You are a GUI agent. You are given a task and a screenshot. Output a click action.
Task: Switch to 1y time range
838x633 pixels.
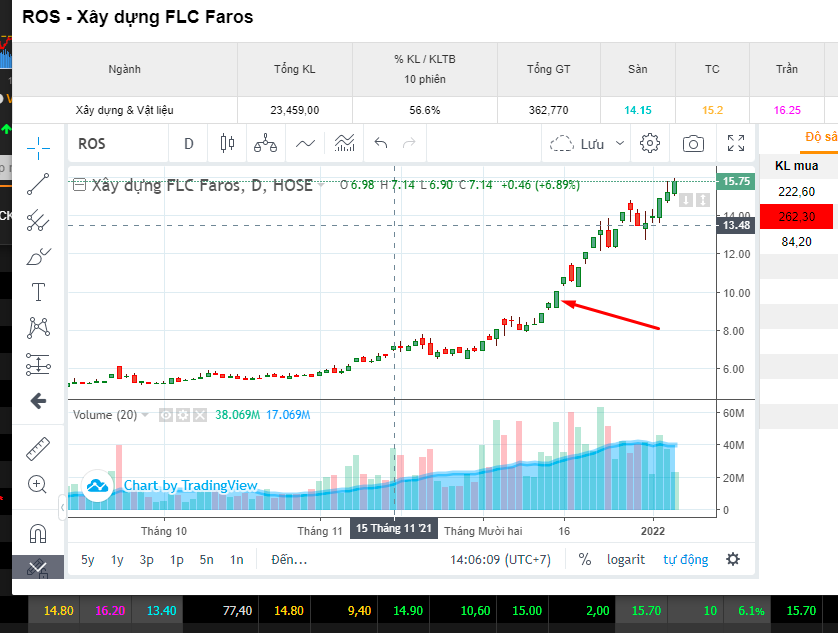[x=117, y=559]
